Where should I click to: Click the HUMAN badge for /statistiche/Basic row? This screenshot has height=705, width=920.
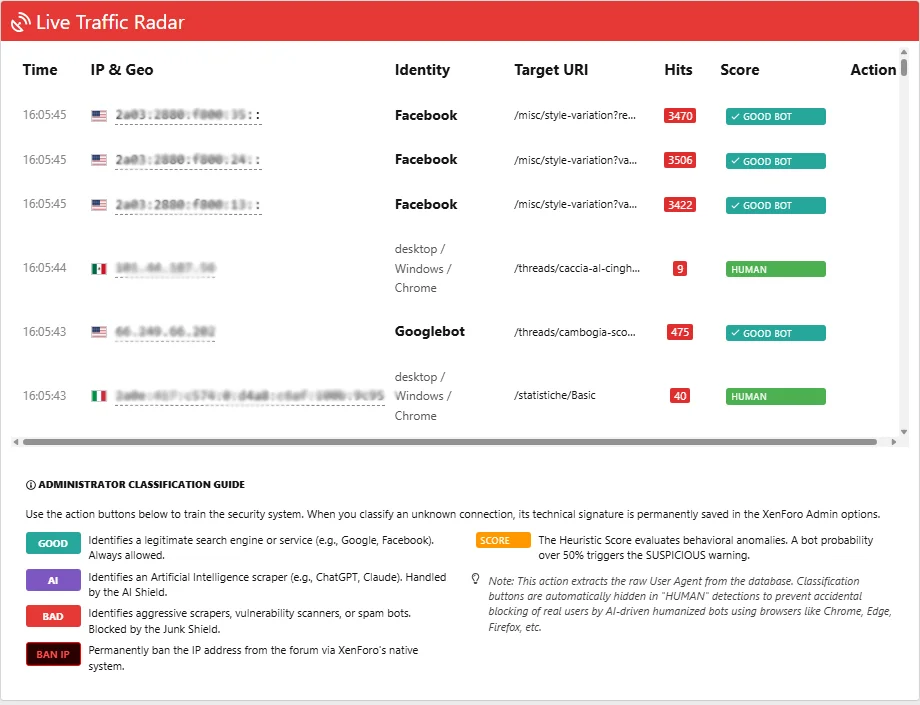[775, 396]
